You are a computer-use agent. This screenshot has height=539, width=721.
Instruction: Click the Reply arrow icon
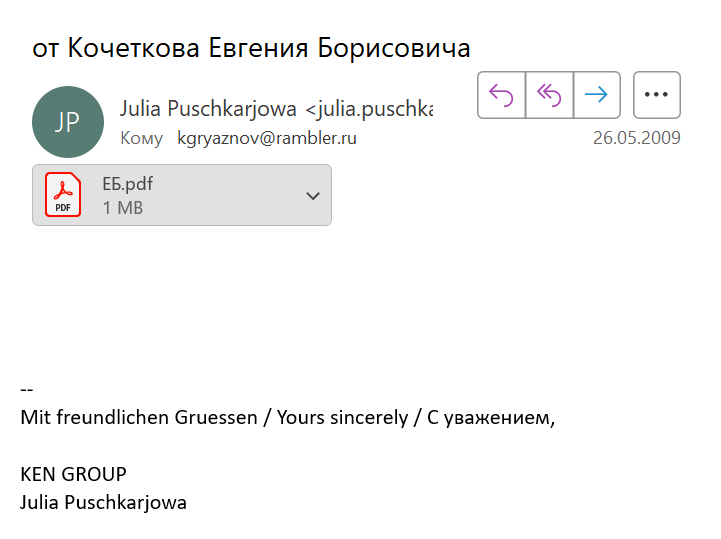coord(501,95)
